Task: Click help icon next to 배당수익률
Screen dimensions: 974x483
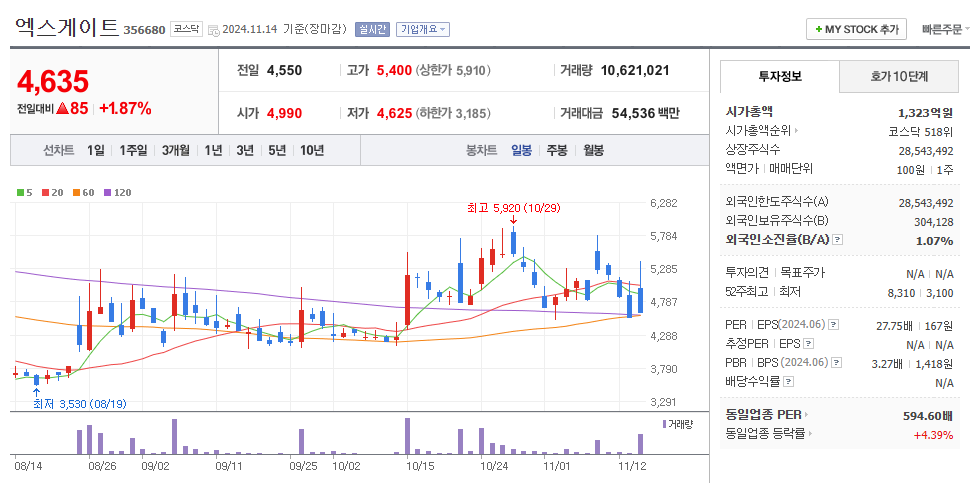Action: pyautogui.click(x=788, y=382)
